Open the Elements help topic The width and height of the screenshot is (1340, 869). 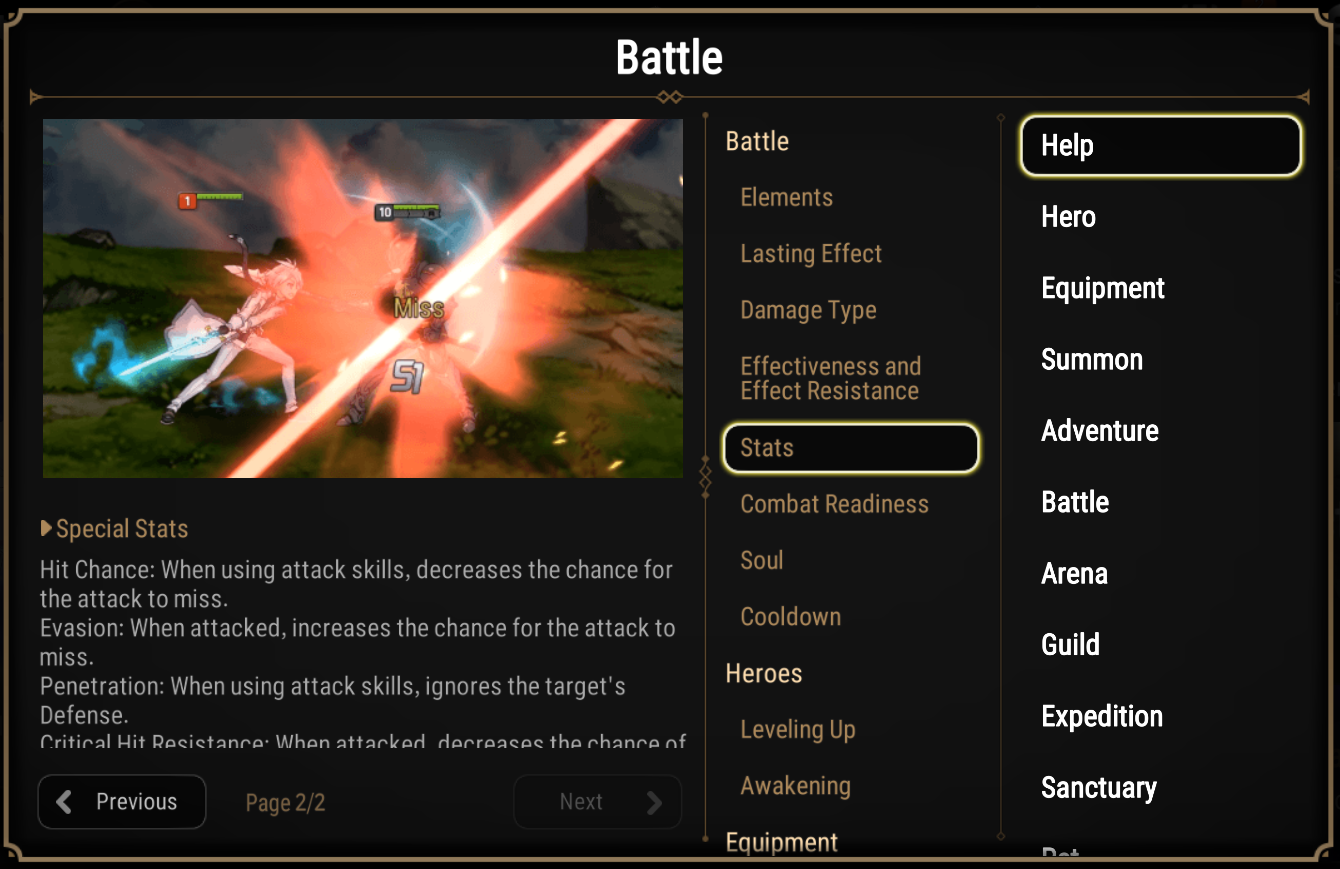coord(786,198)
